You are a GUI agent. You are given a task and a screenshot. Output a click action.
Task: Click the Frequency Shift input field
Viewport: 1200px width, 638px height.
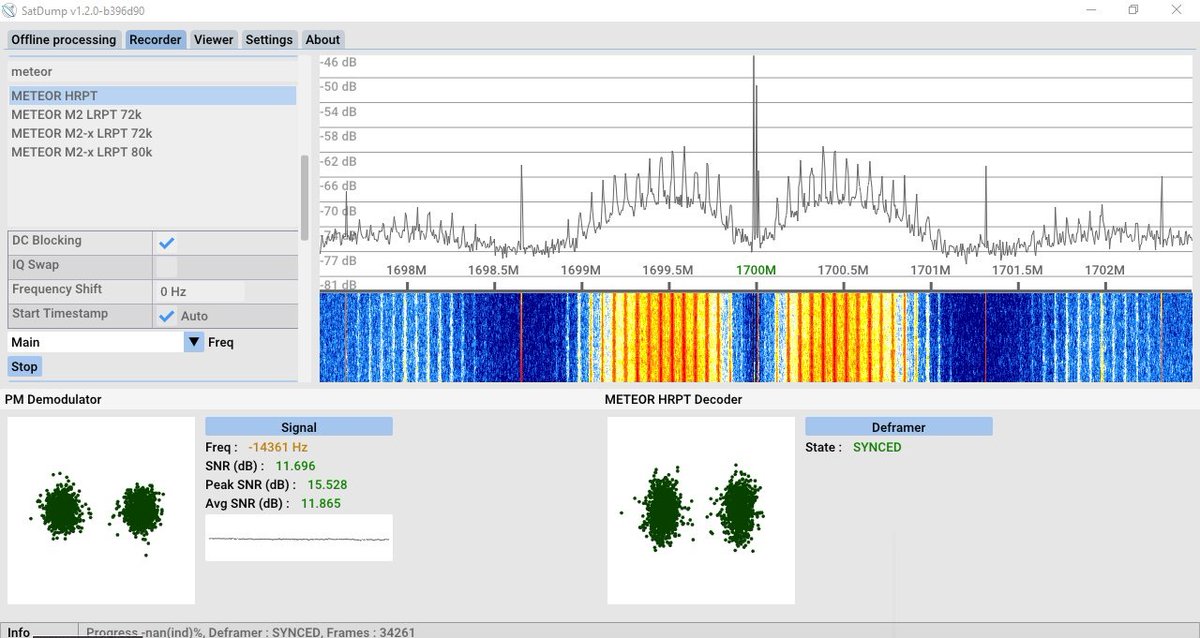(200, 292)
